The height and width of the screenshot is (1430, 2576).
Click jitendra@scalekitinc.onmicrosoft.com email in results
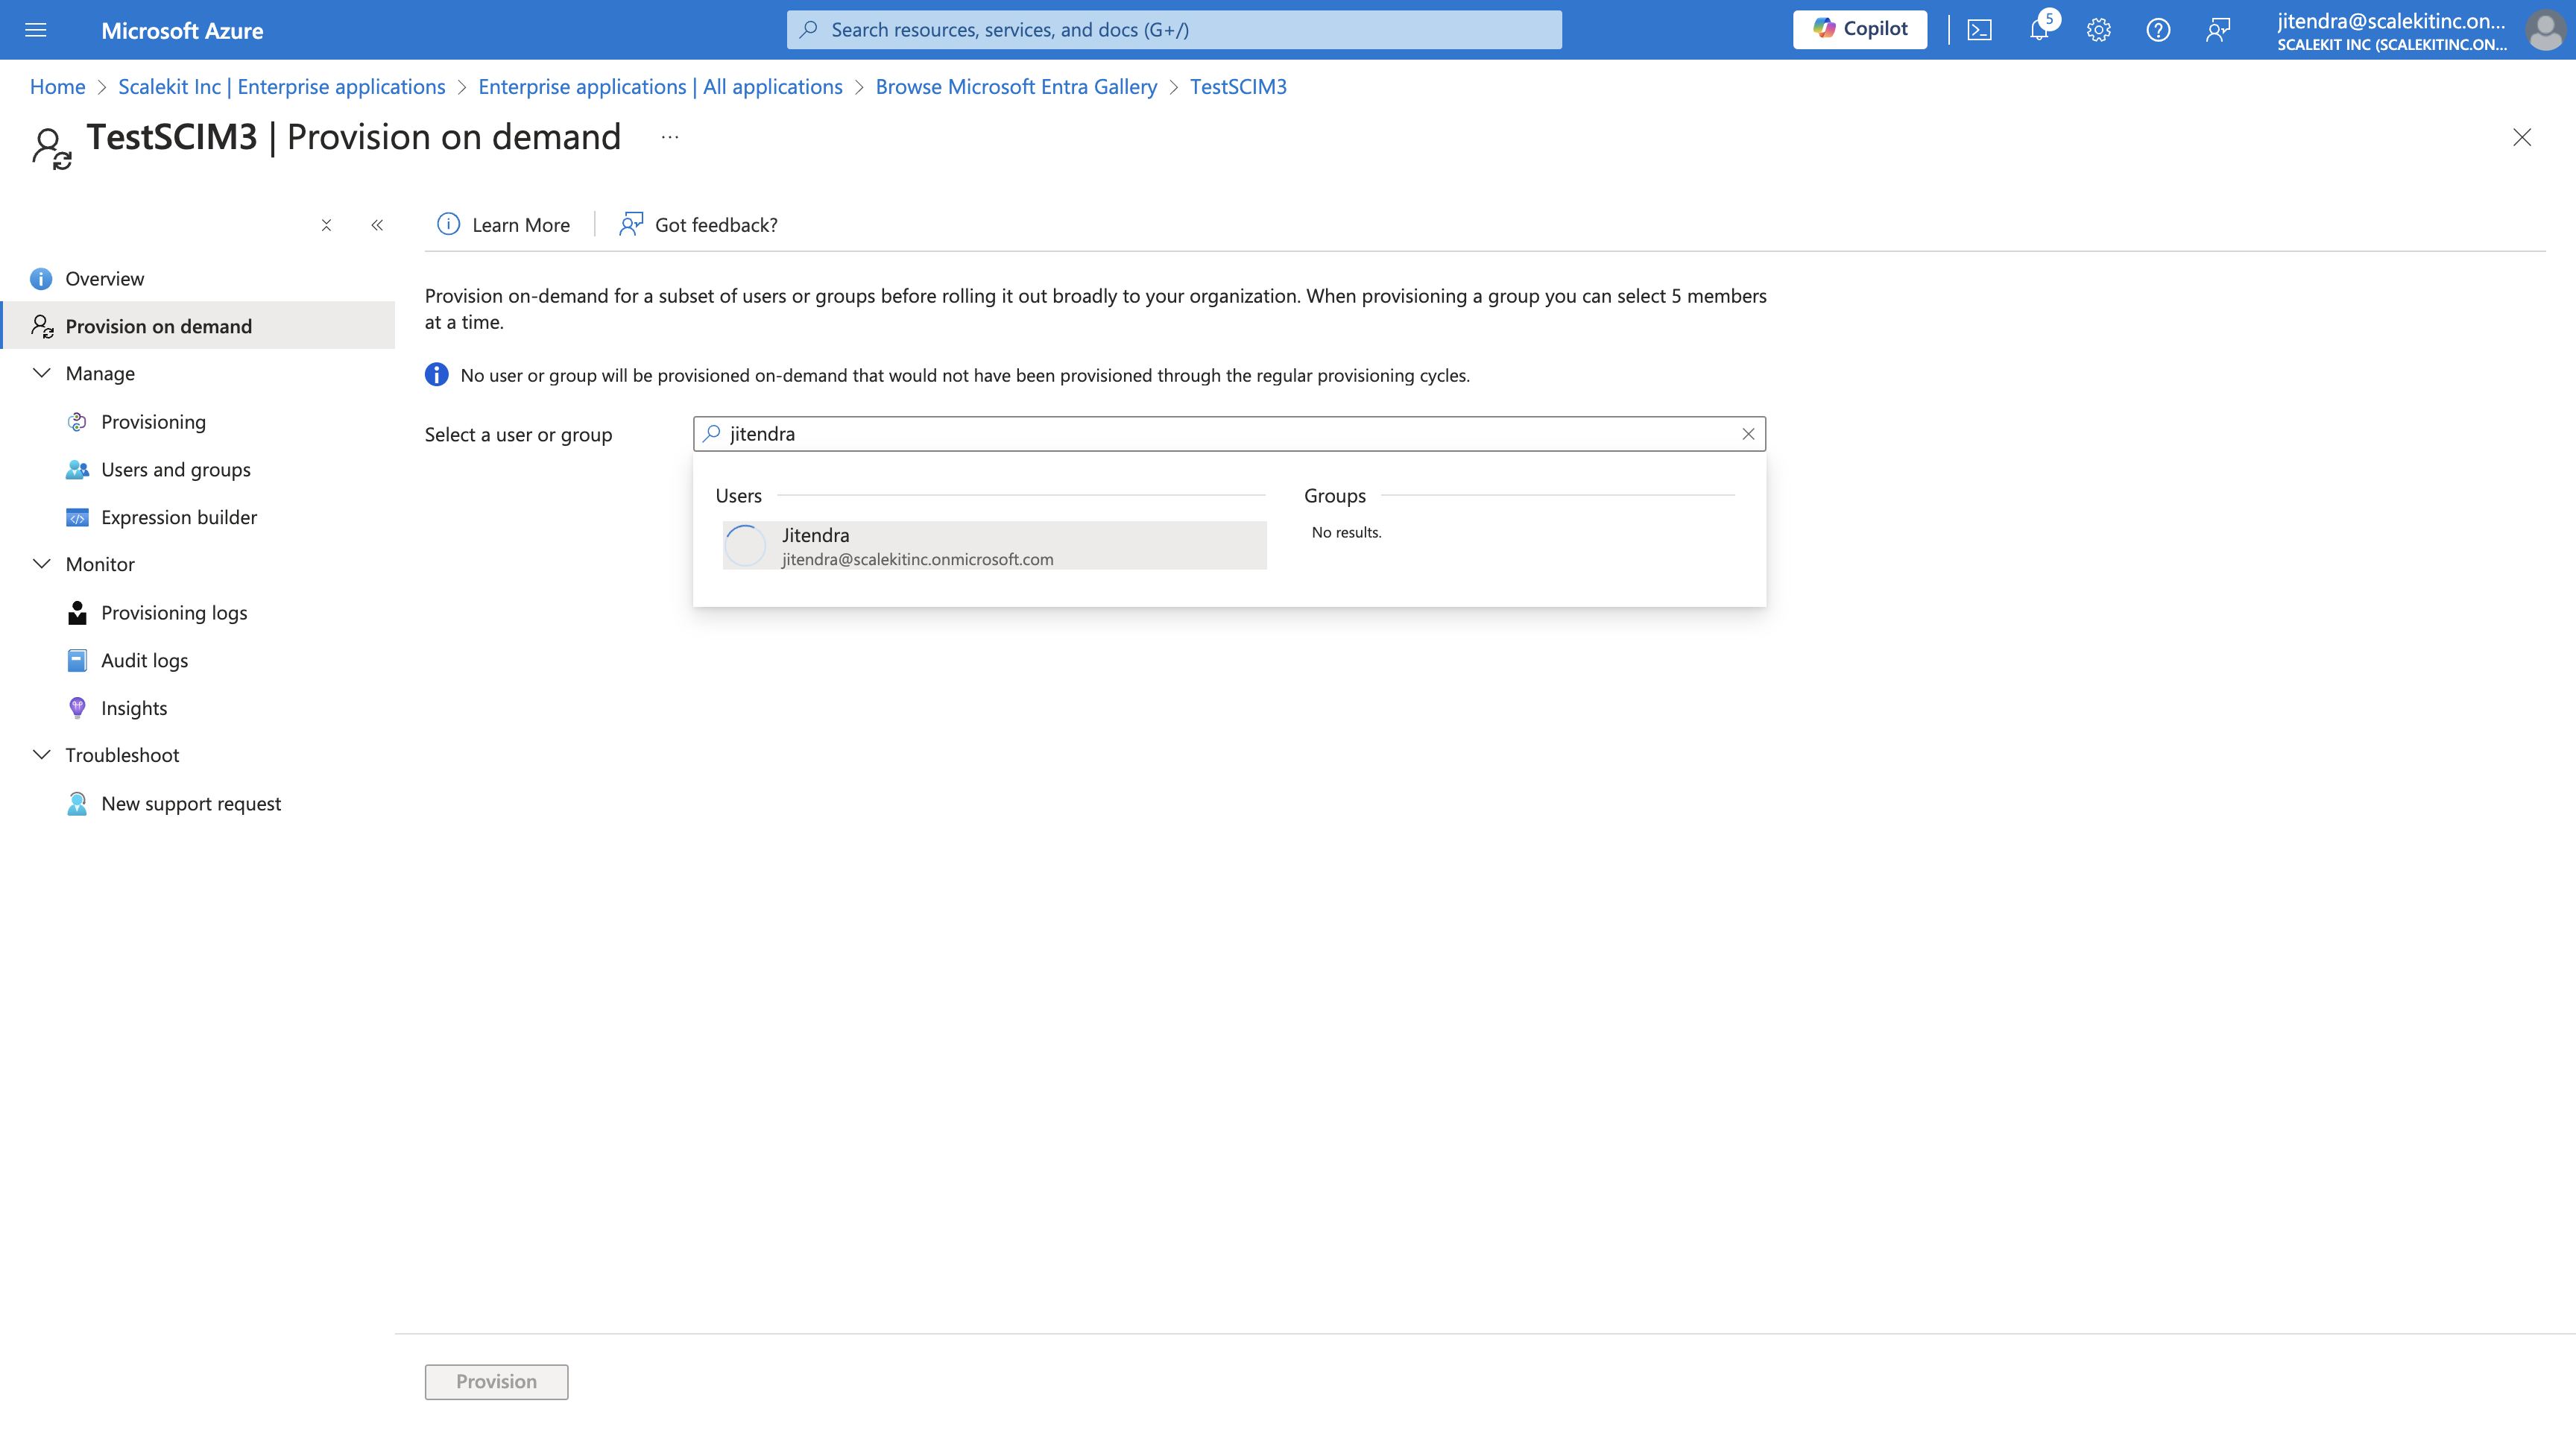(x=917, y=560)
